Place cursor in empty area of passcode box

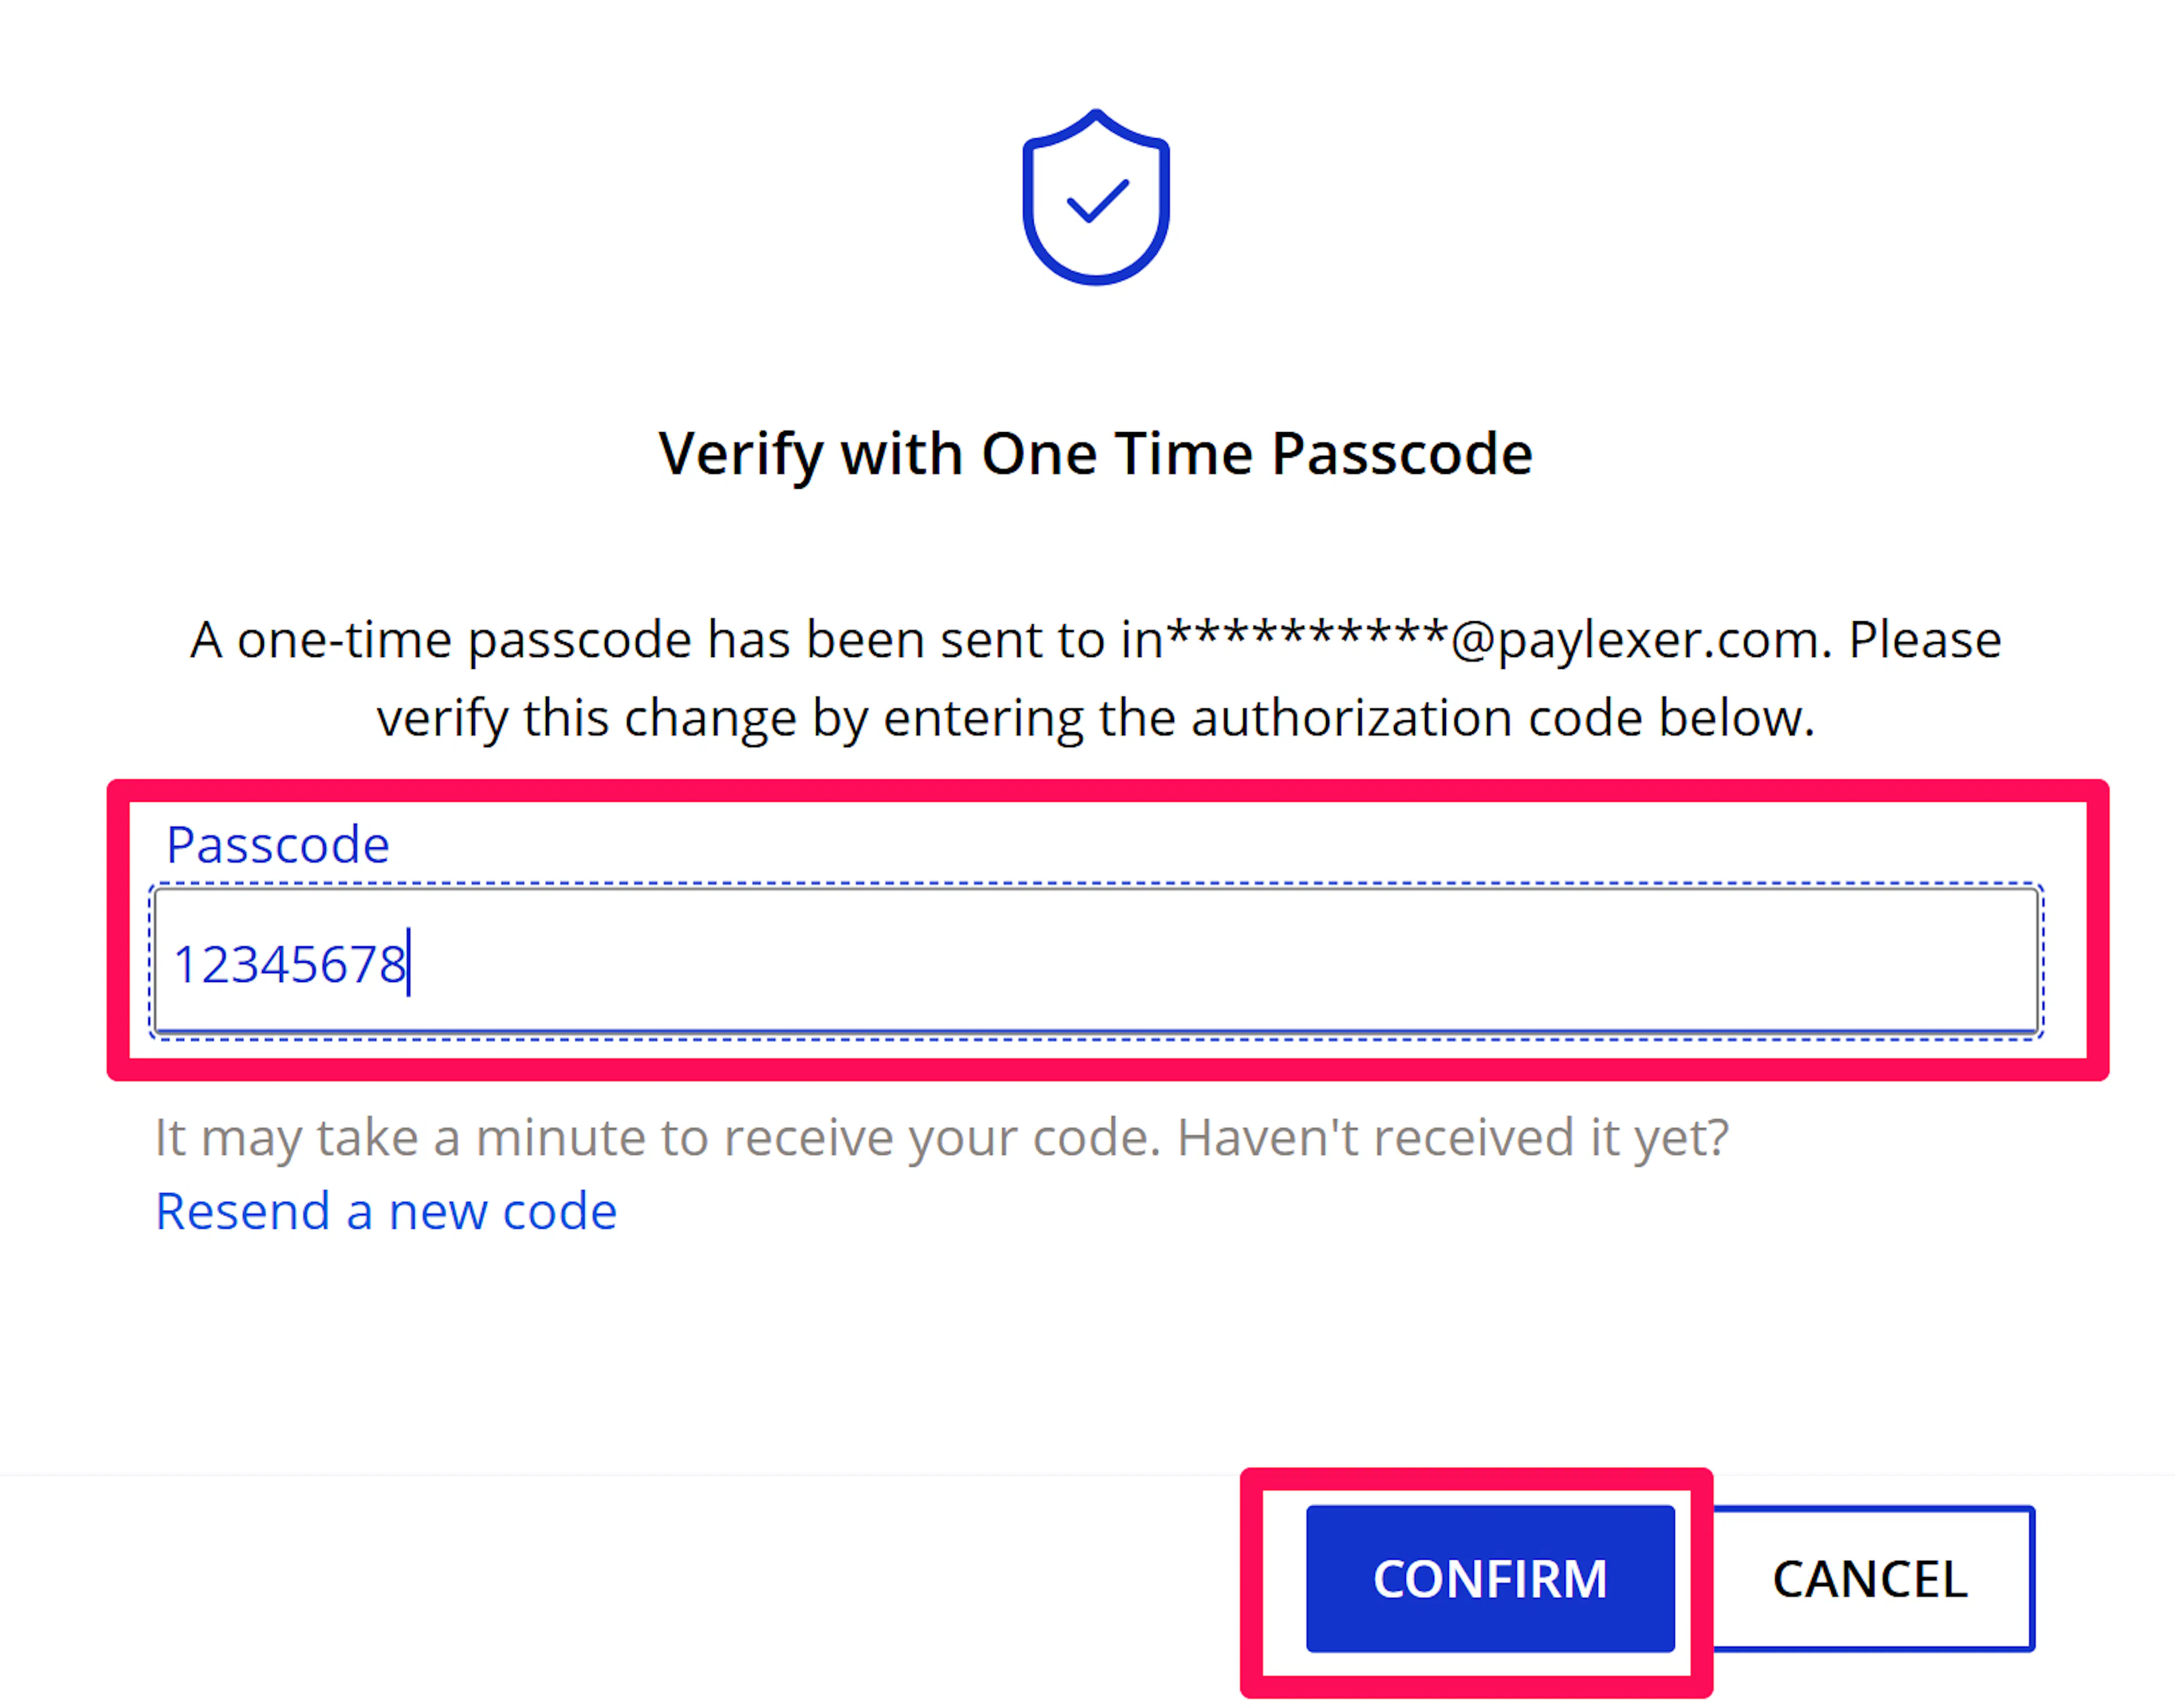(1300, 962)
